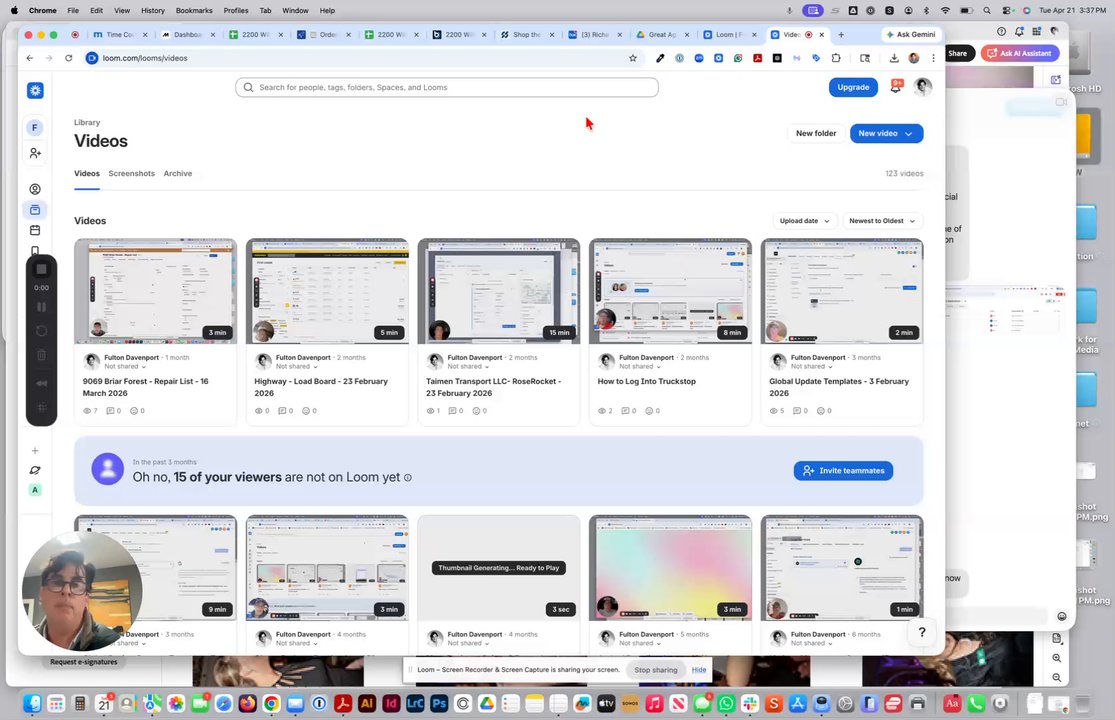1115x720 pixels.
Task: Bookmark this page with the star icon
Action: point(633,58)
